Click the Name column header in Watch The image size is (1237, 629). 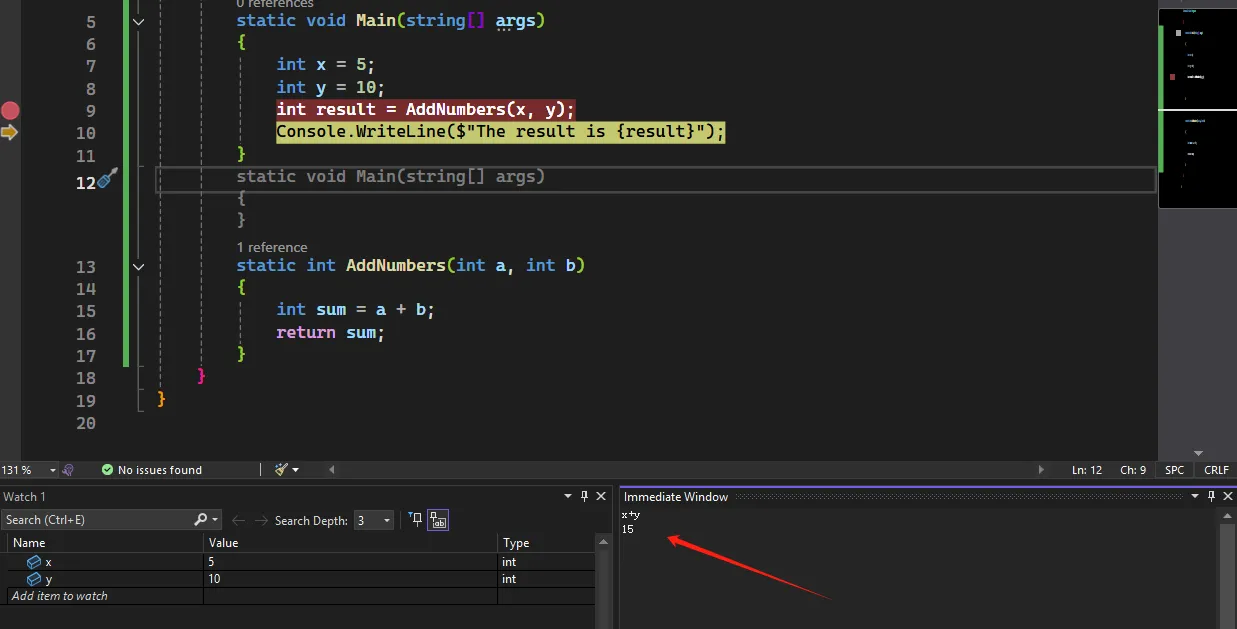(106, 543)
